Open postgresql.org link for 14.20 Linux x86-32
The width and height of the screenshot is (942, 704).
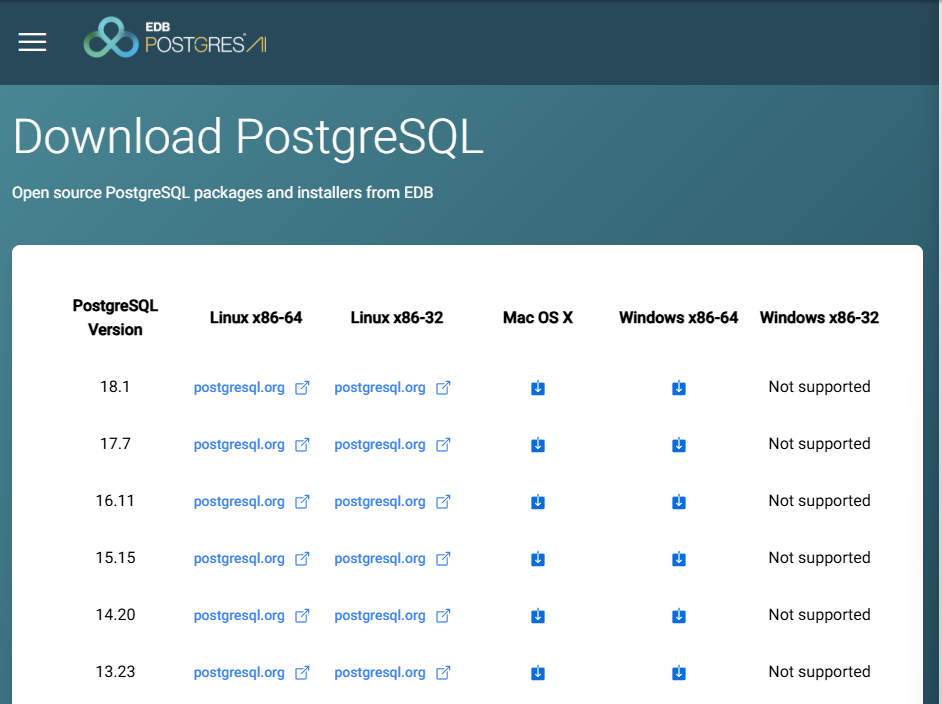(x=392, y=616)
